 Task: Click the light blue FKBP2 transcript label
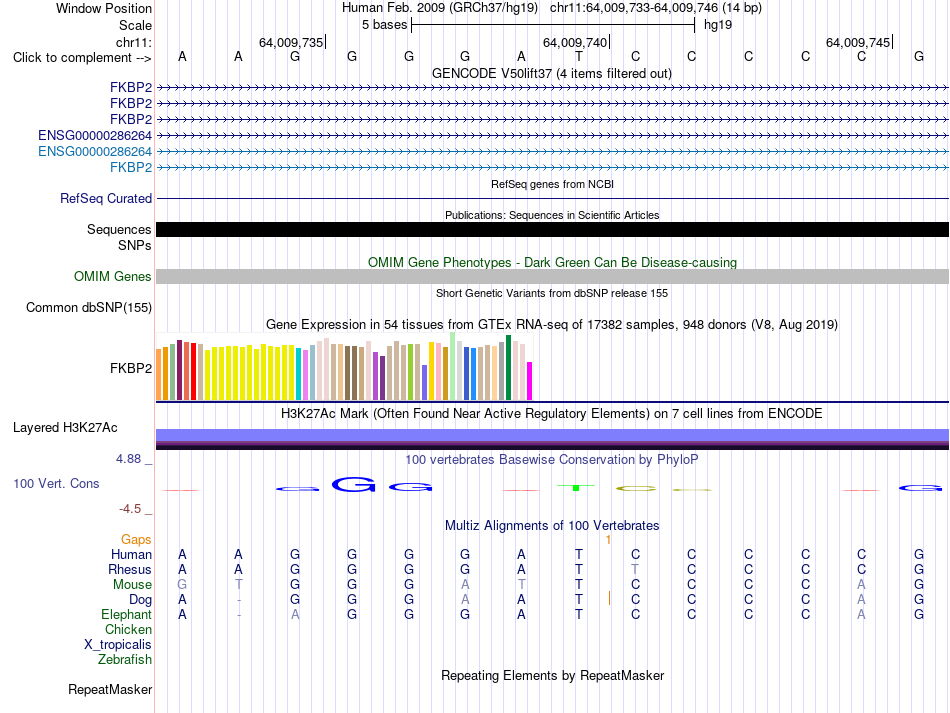click(131, 167)
